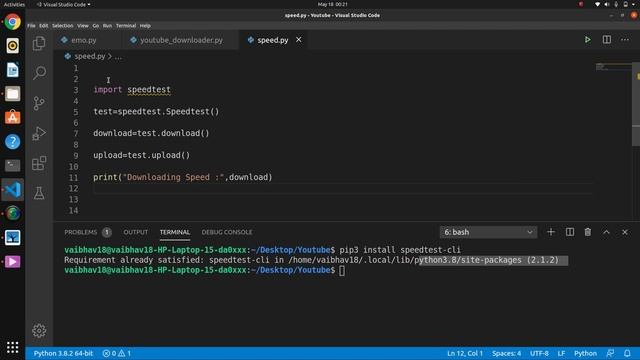Open Terminal app from the dock
This screenshot has height=360, width=640.
[x=13, y=165]
